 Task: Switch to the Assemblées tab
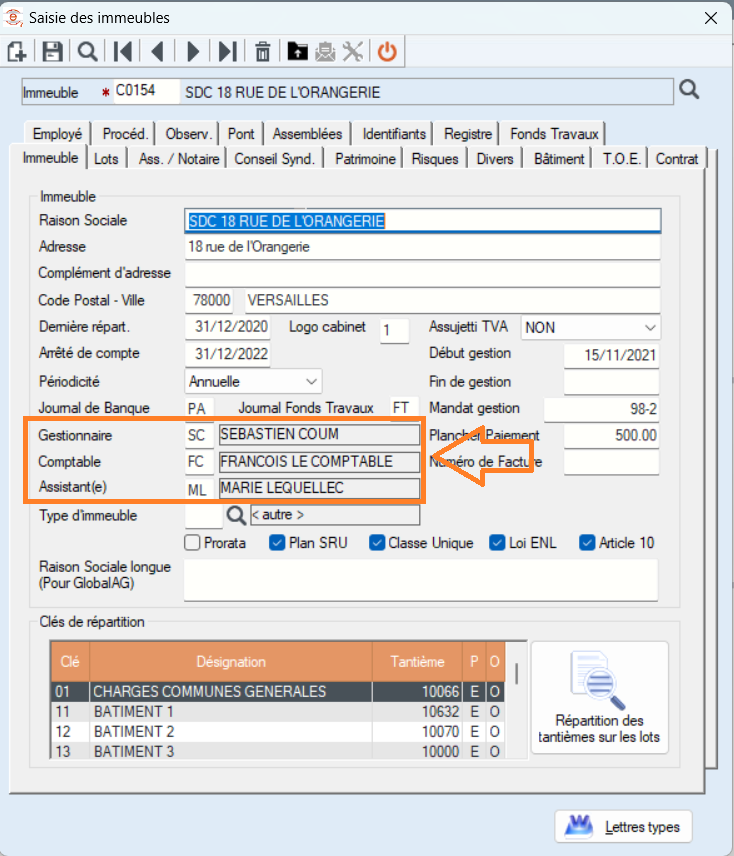click(x=307, y=134)
